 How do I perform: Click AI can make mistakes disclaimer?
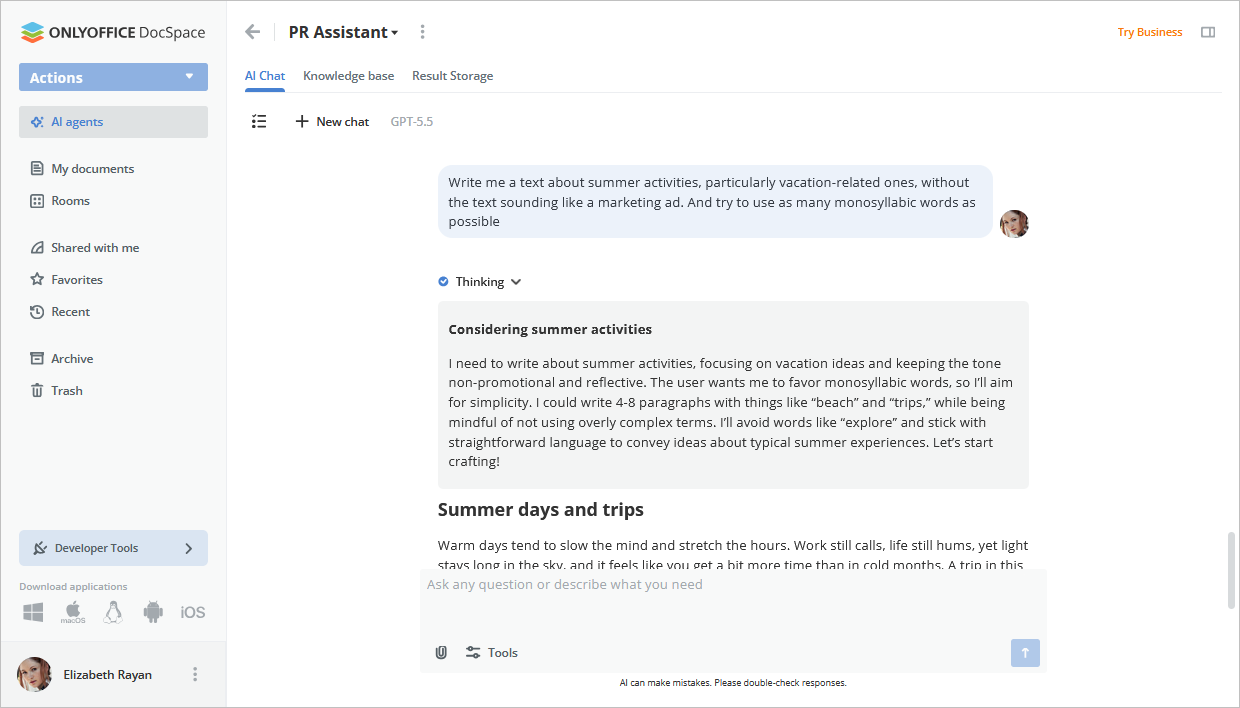point(733,683)
